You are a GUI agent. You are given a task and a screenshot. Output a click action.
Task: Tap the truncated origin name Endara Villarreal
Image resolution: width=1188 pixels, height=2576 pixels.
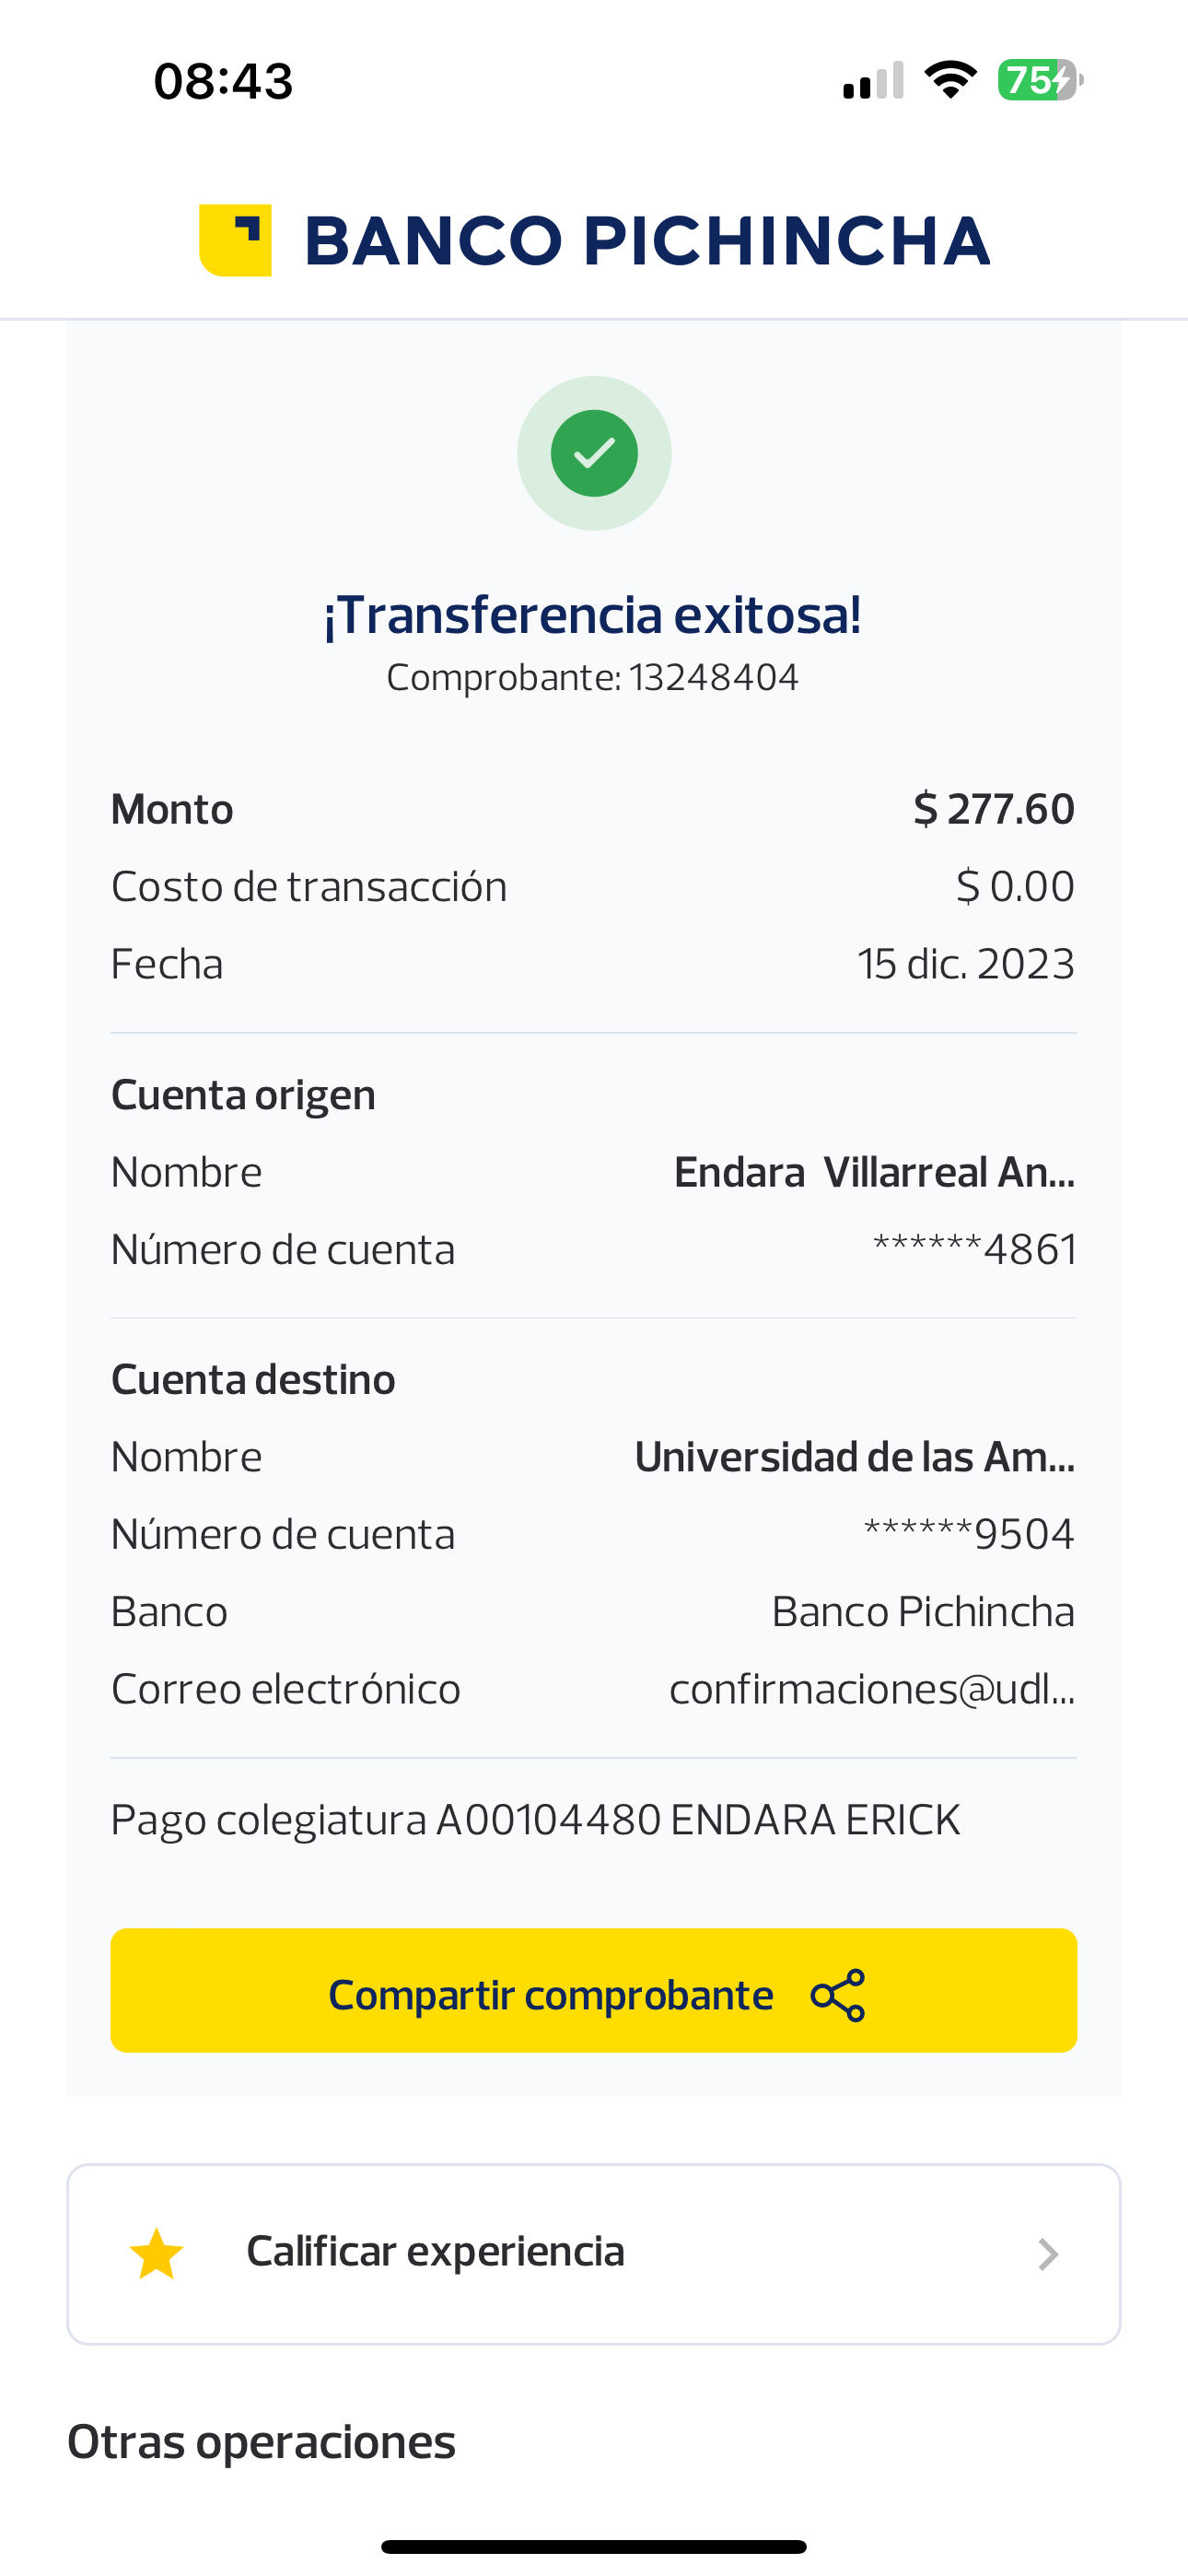click(x=874, y=1172)
